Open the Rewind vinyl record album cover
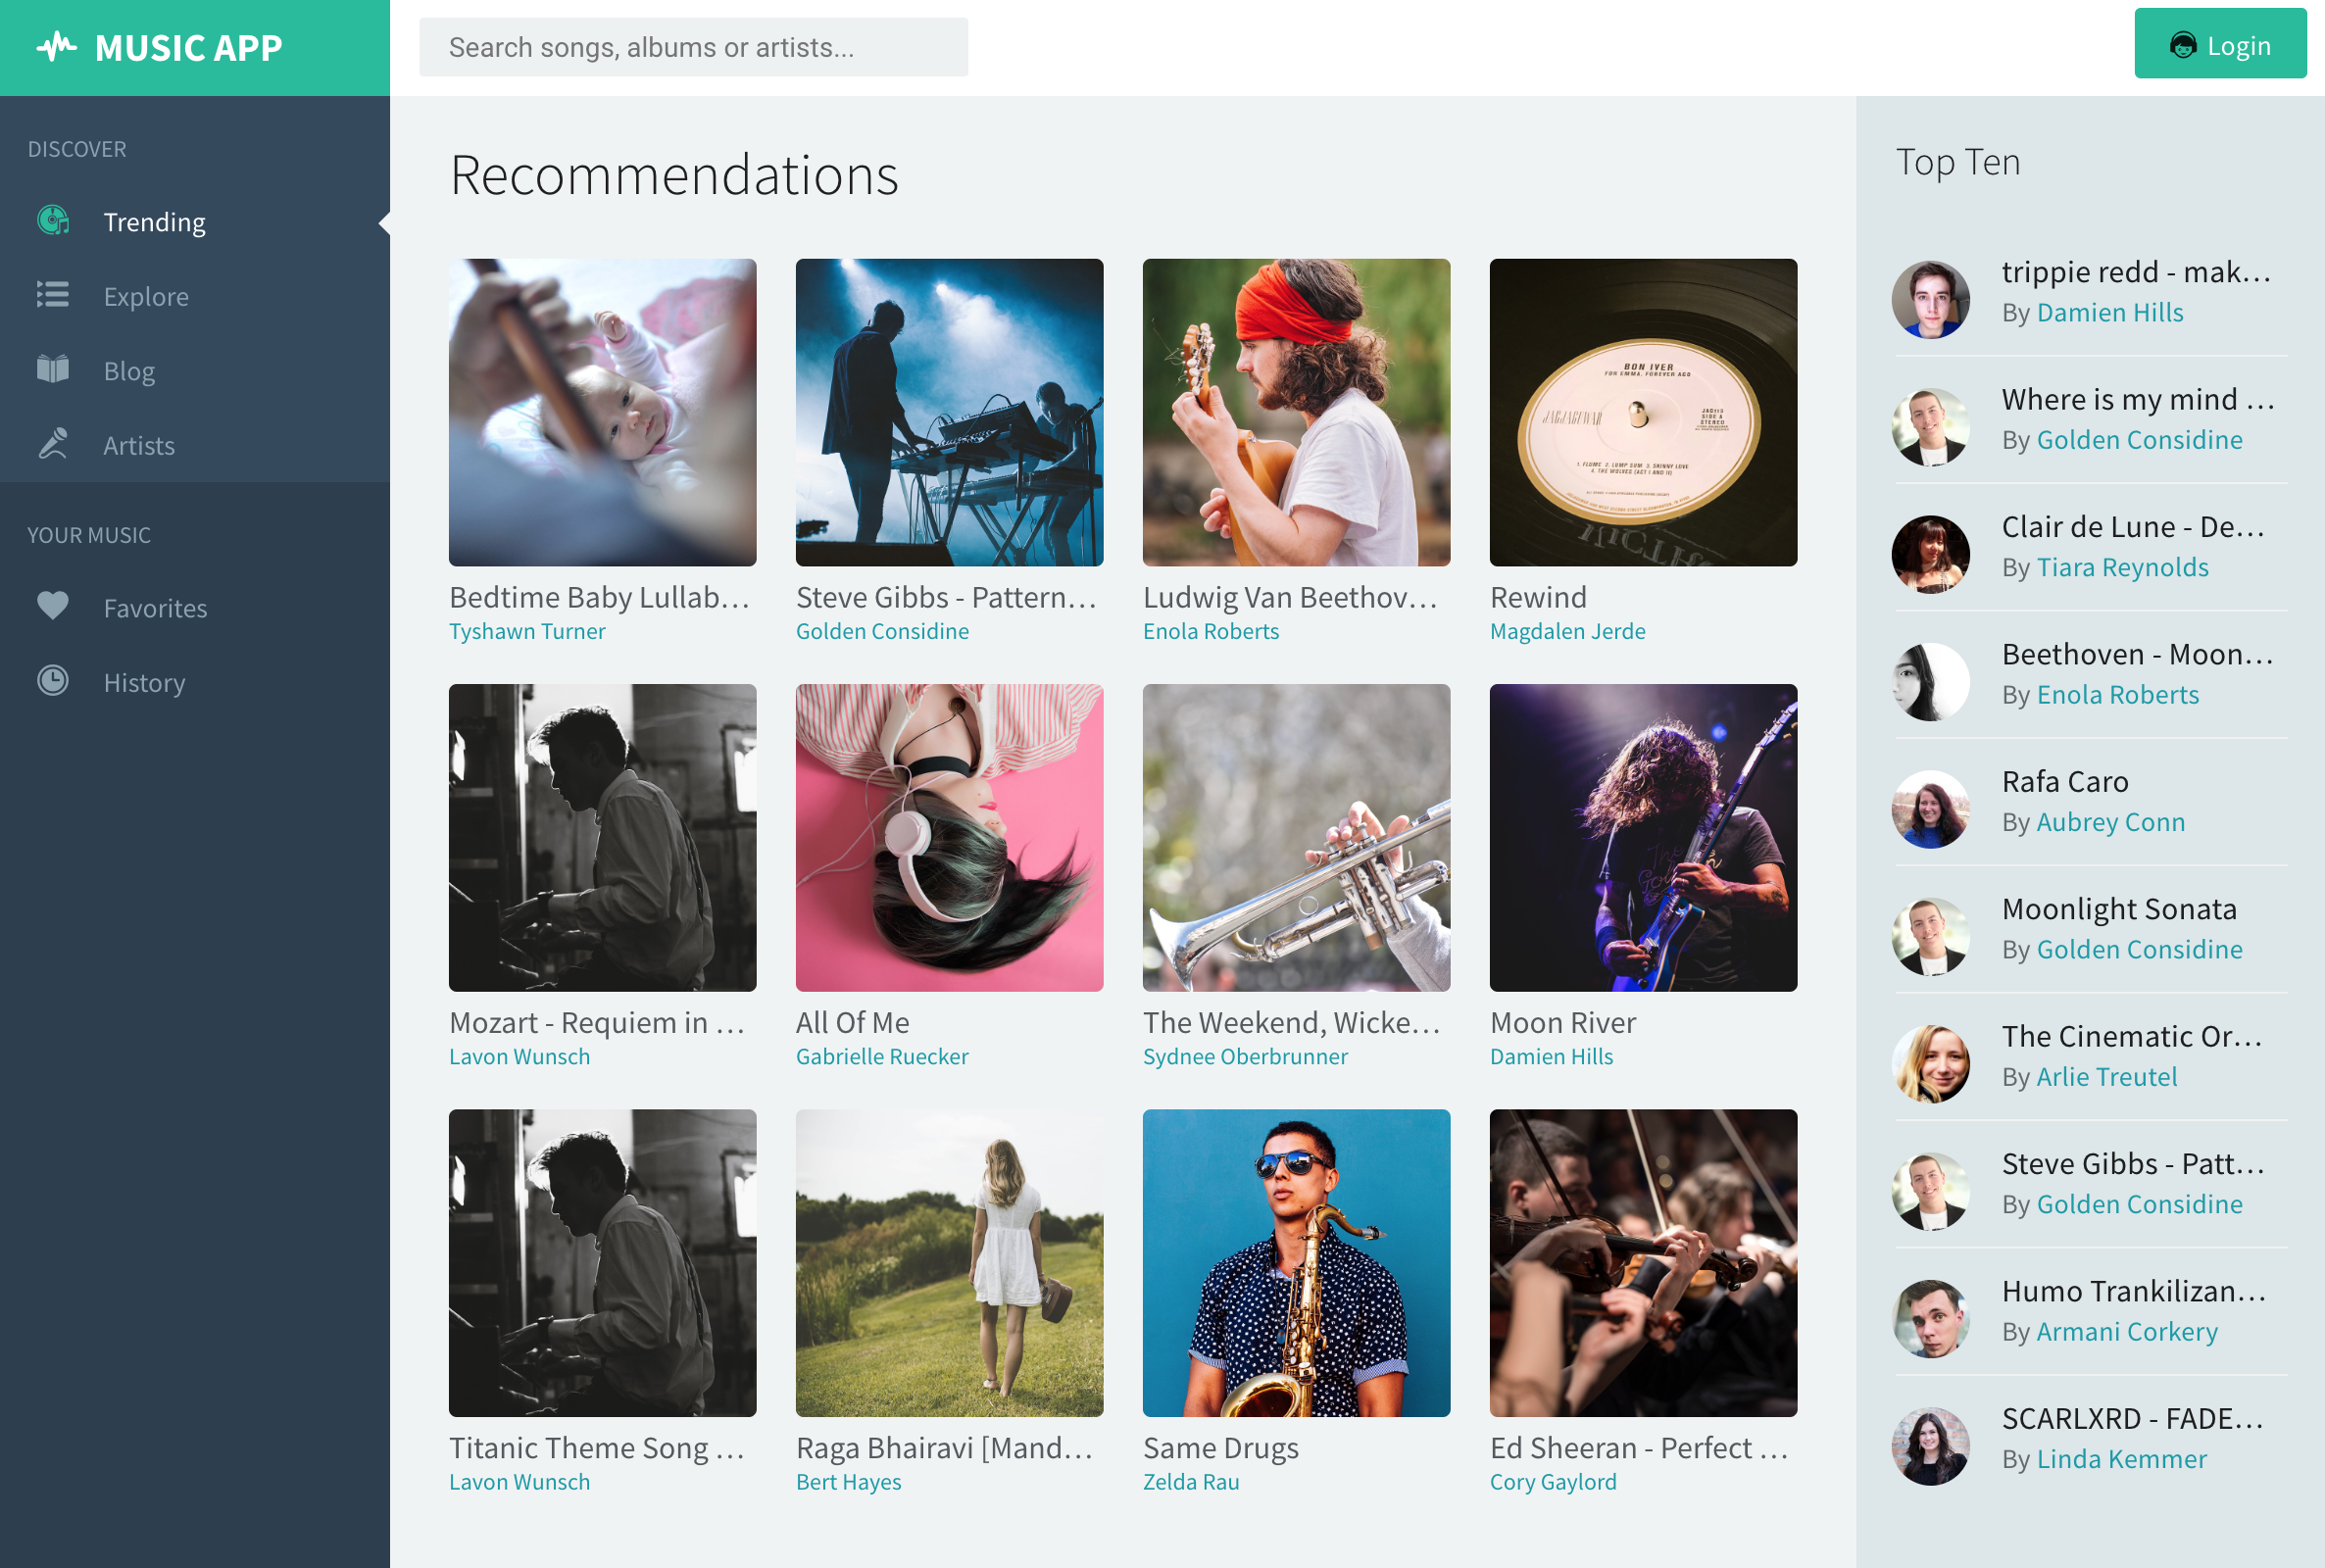The image size is (2325, 1568). 1643,412
